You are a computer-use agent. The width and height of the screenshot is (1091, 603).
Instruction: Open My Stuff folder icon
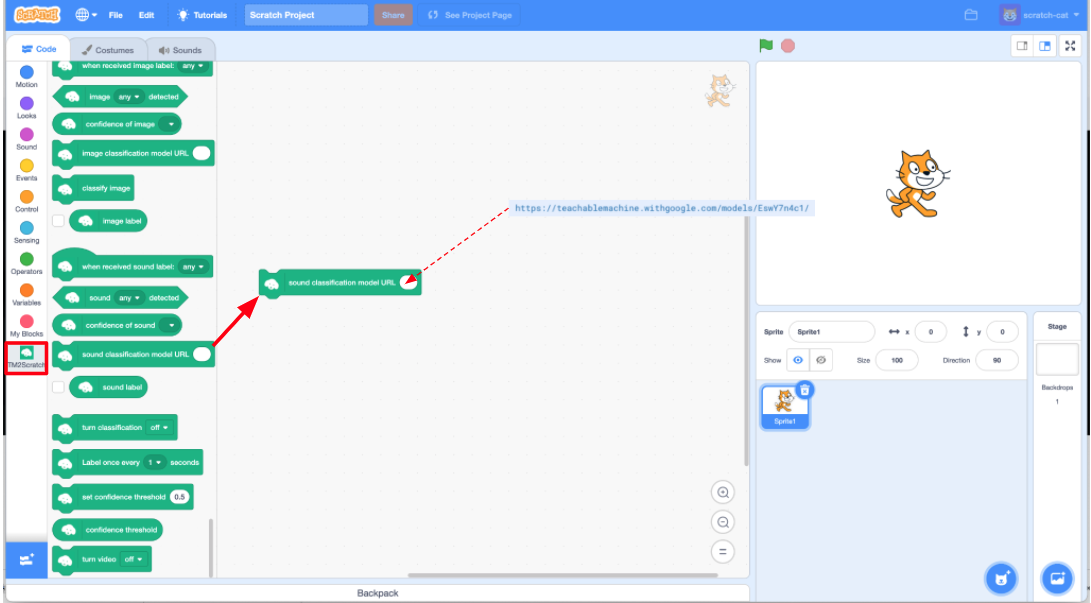pyautogui.click(x=971, y=15)
